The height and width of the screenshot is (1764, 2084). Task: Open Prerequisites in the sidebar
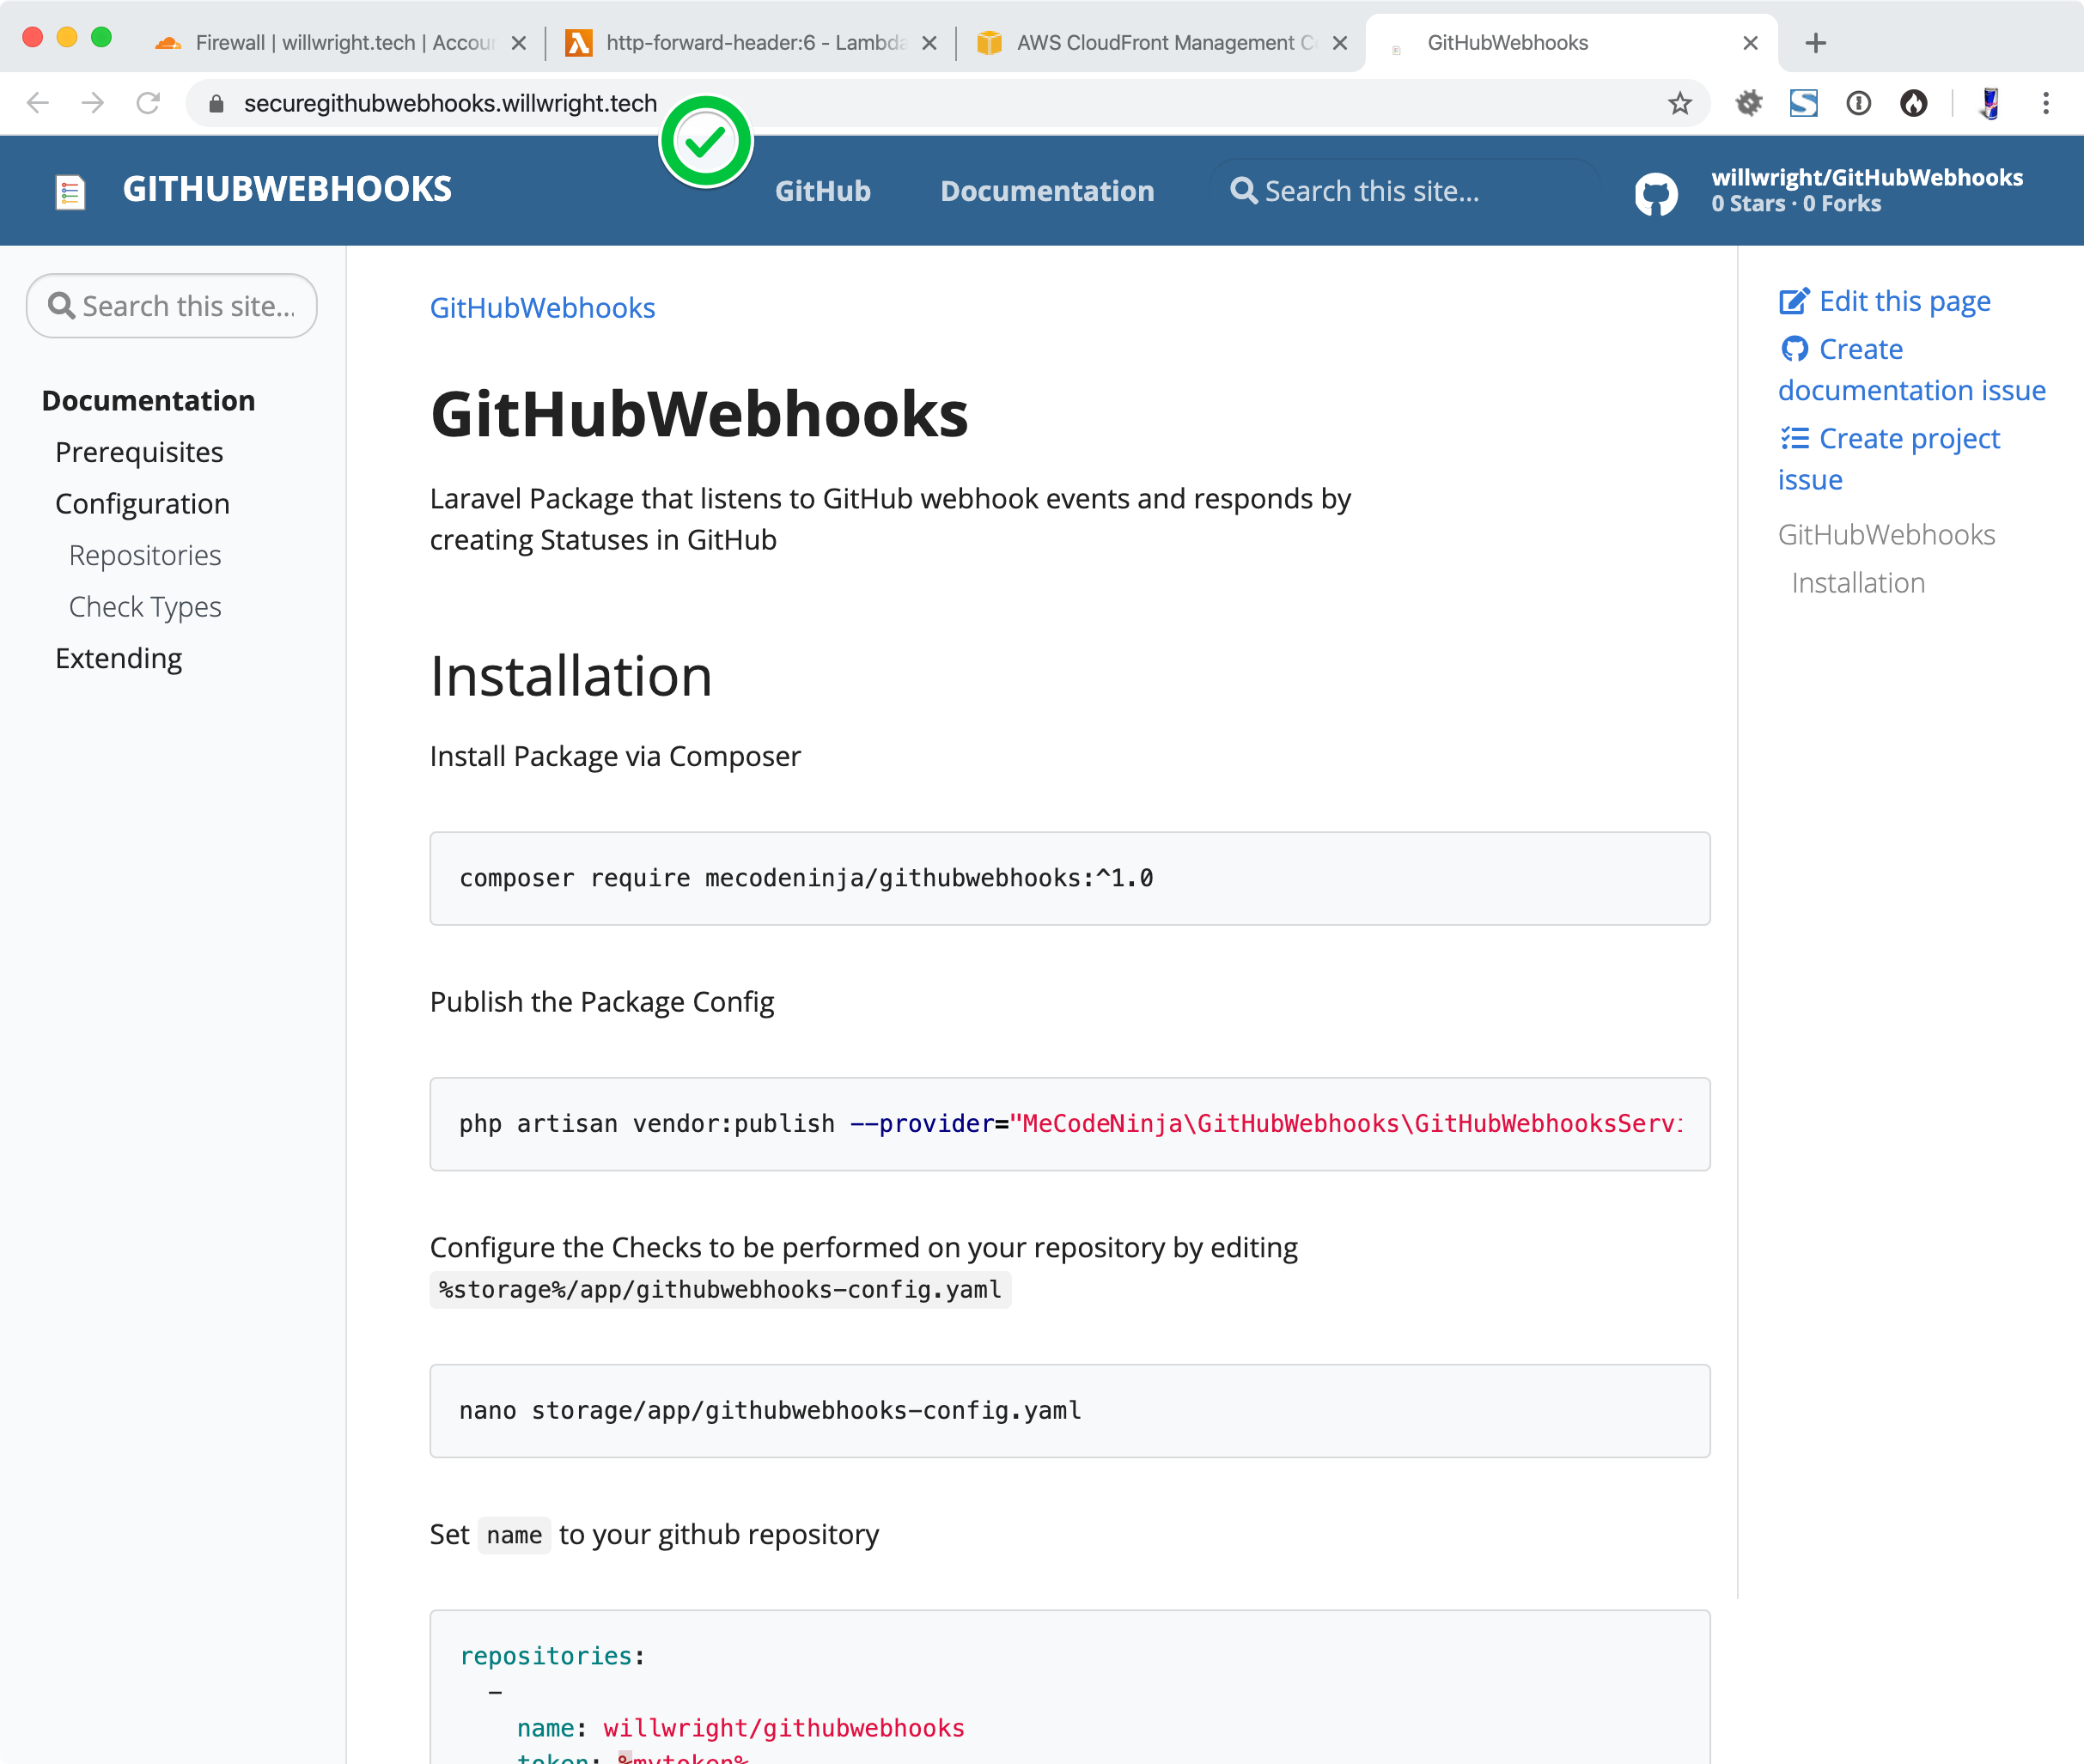tap(139, 452)
